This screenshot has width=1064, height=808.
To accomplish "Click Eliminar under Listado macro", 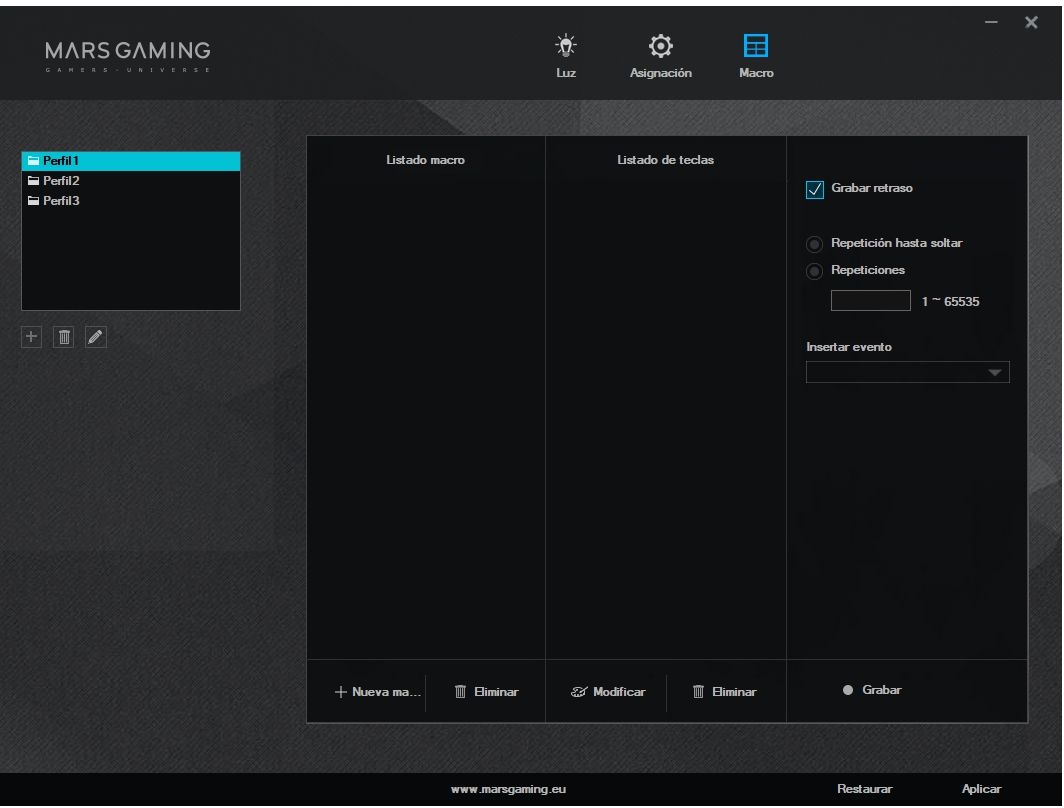I will coord(486,692).
